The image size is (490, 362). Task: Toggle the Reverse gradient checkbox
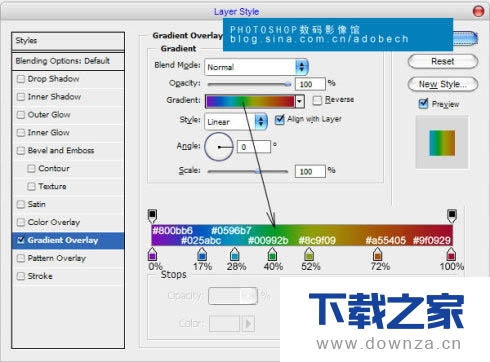tap(317, 100)
